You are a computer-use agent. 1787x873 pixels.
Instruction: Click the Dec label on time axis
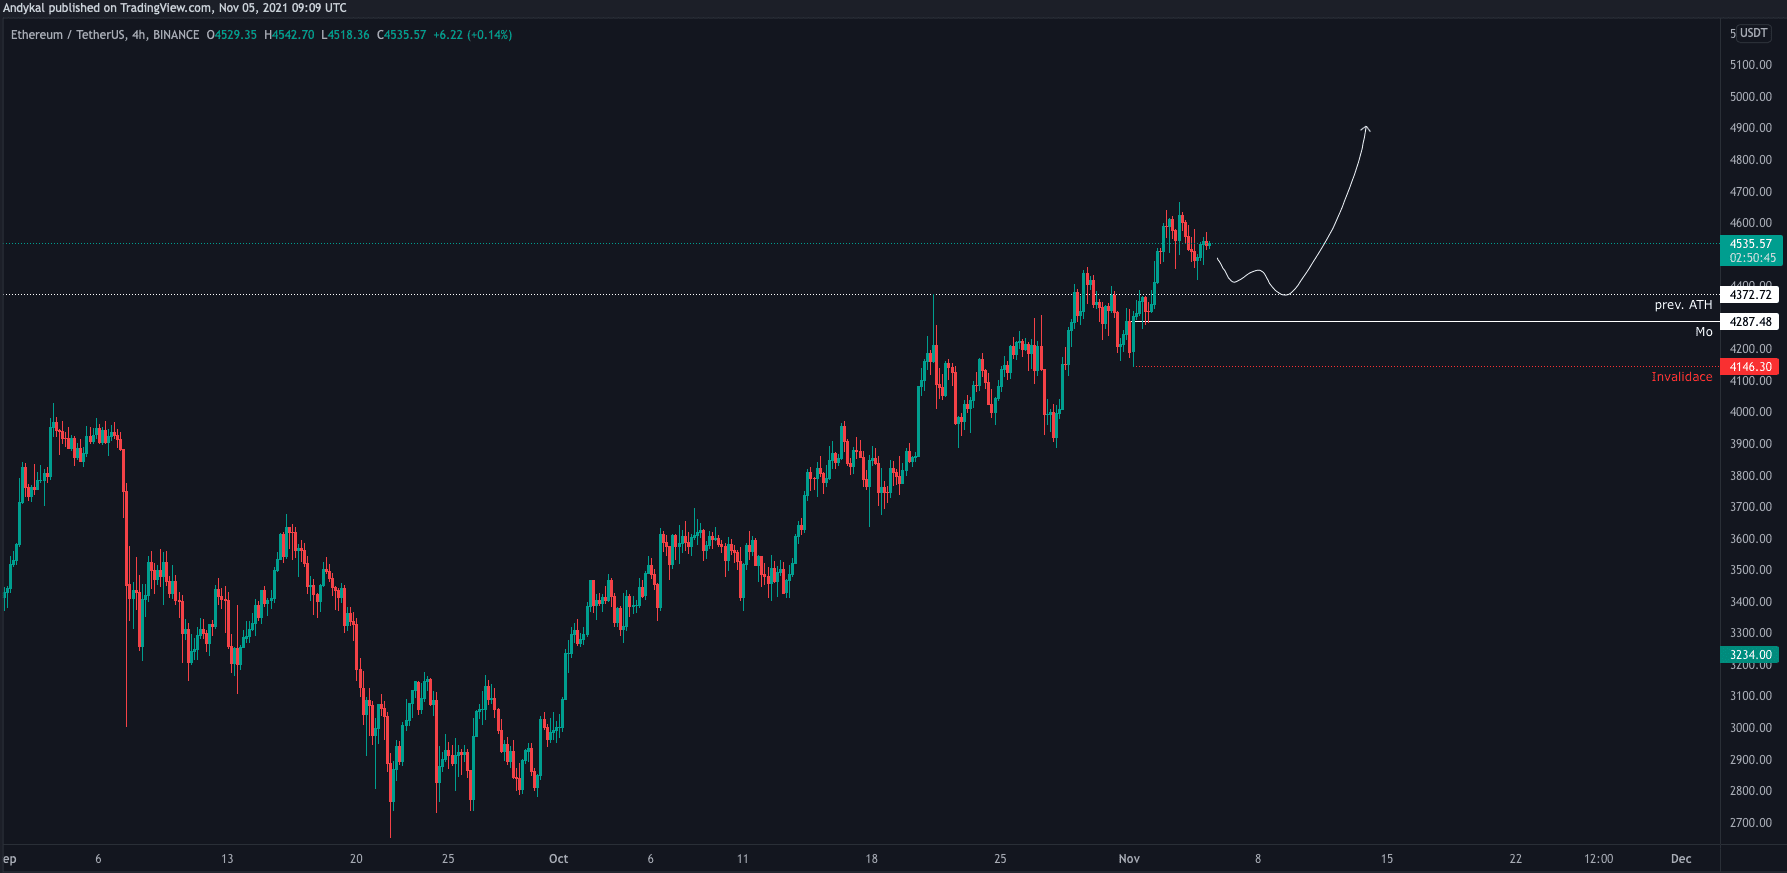1681,859
